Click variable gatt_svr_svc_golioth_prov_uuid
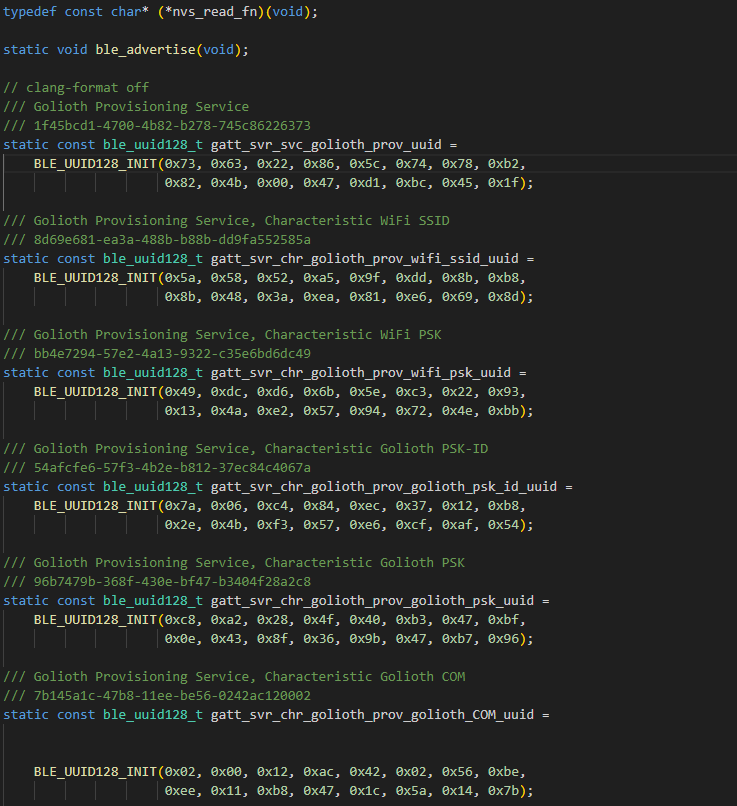Screen dimensions: 737x806 (326, 144)
